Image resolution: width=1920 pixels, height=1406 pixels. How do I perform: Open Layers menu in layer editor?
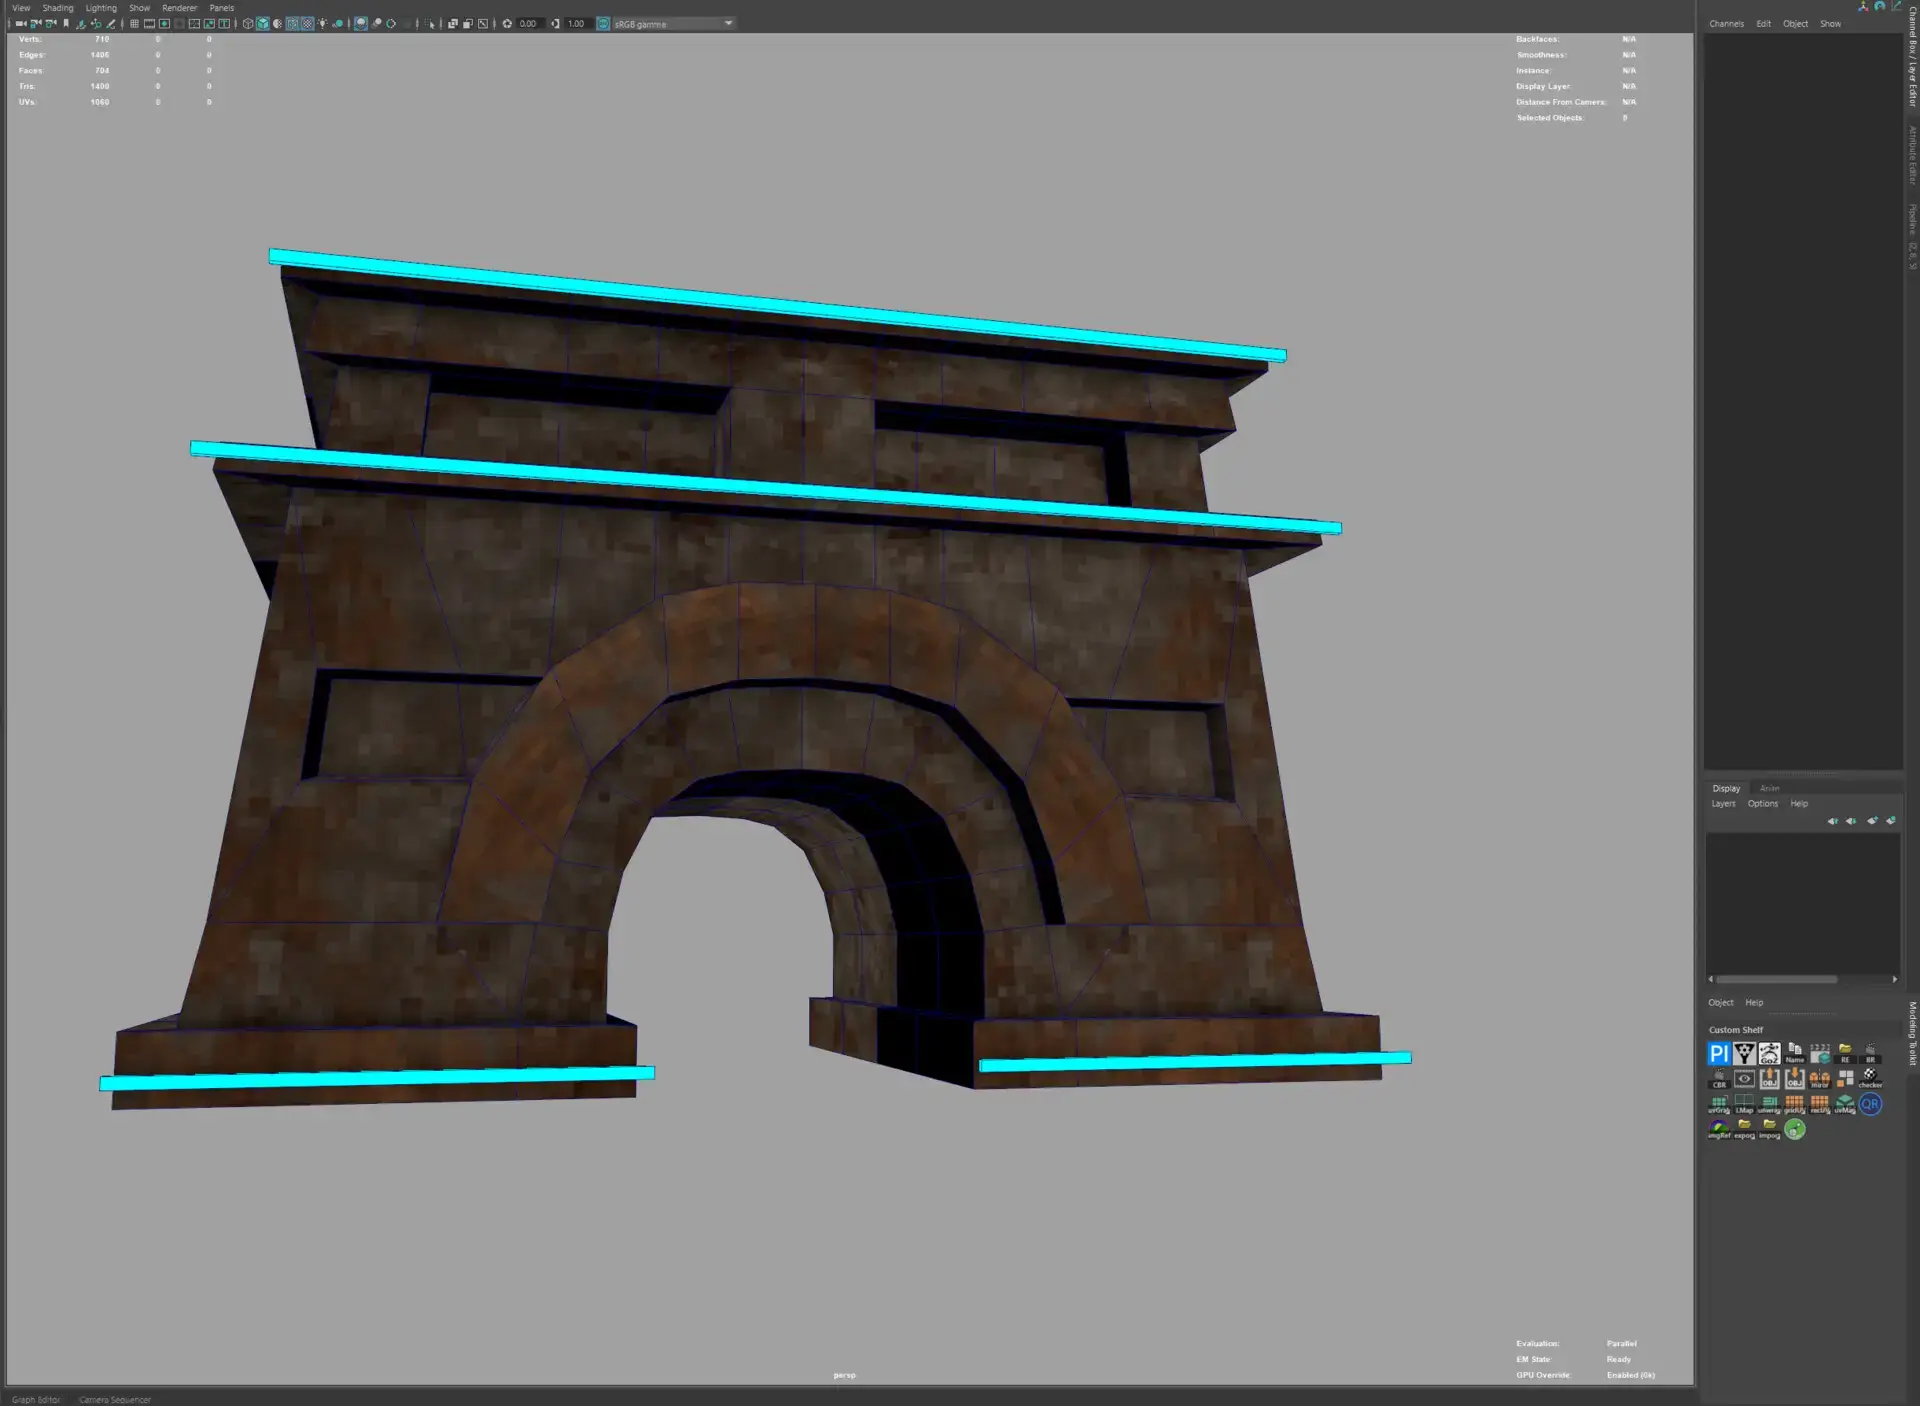click(1723, 804)
